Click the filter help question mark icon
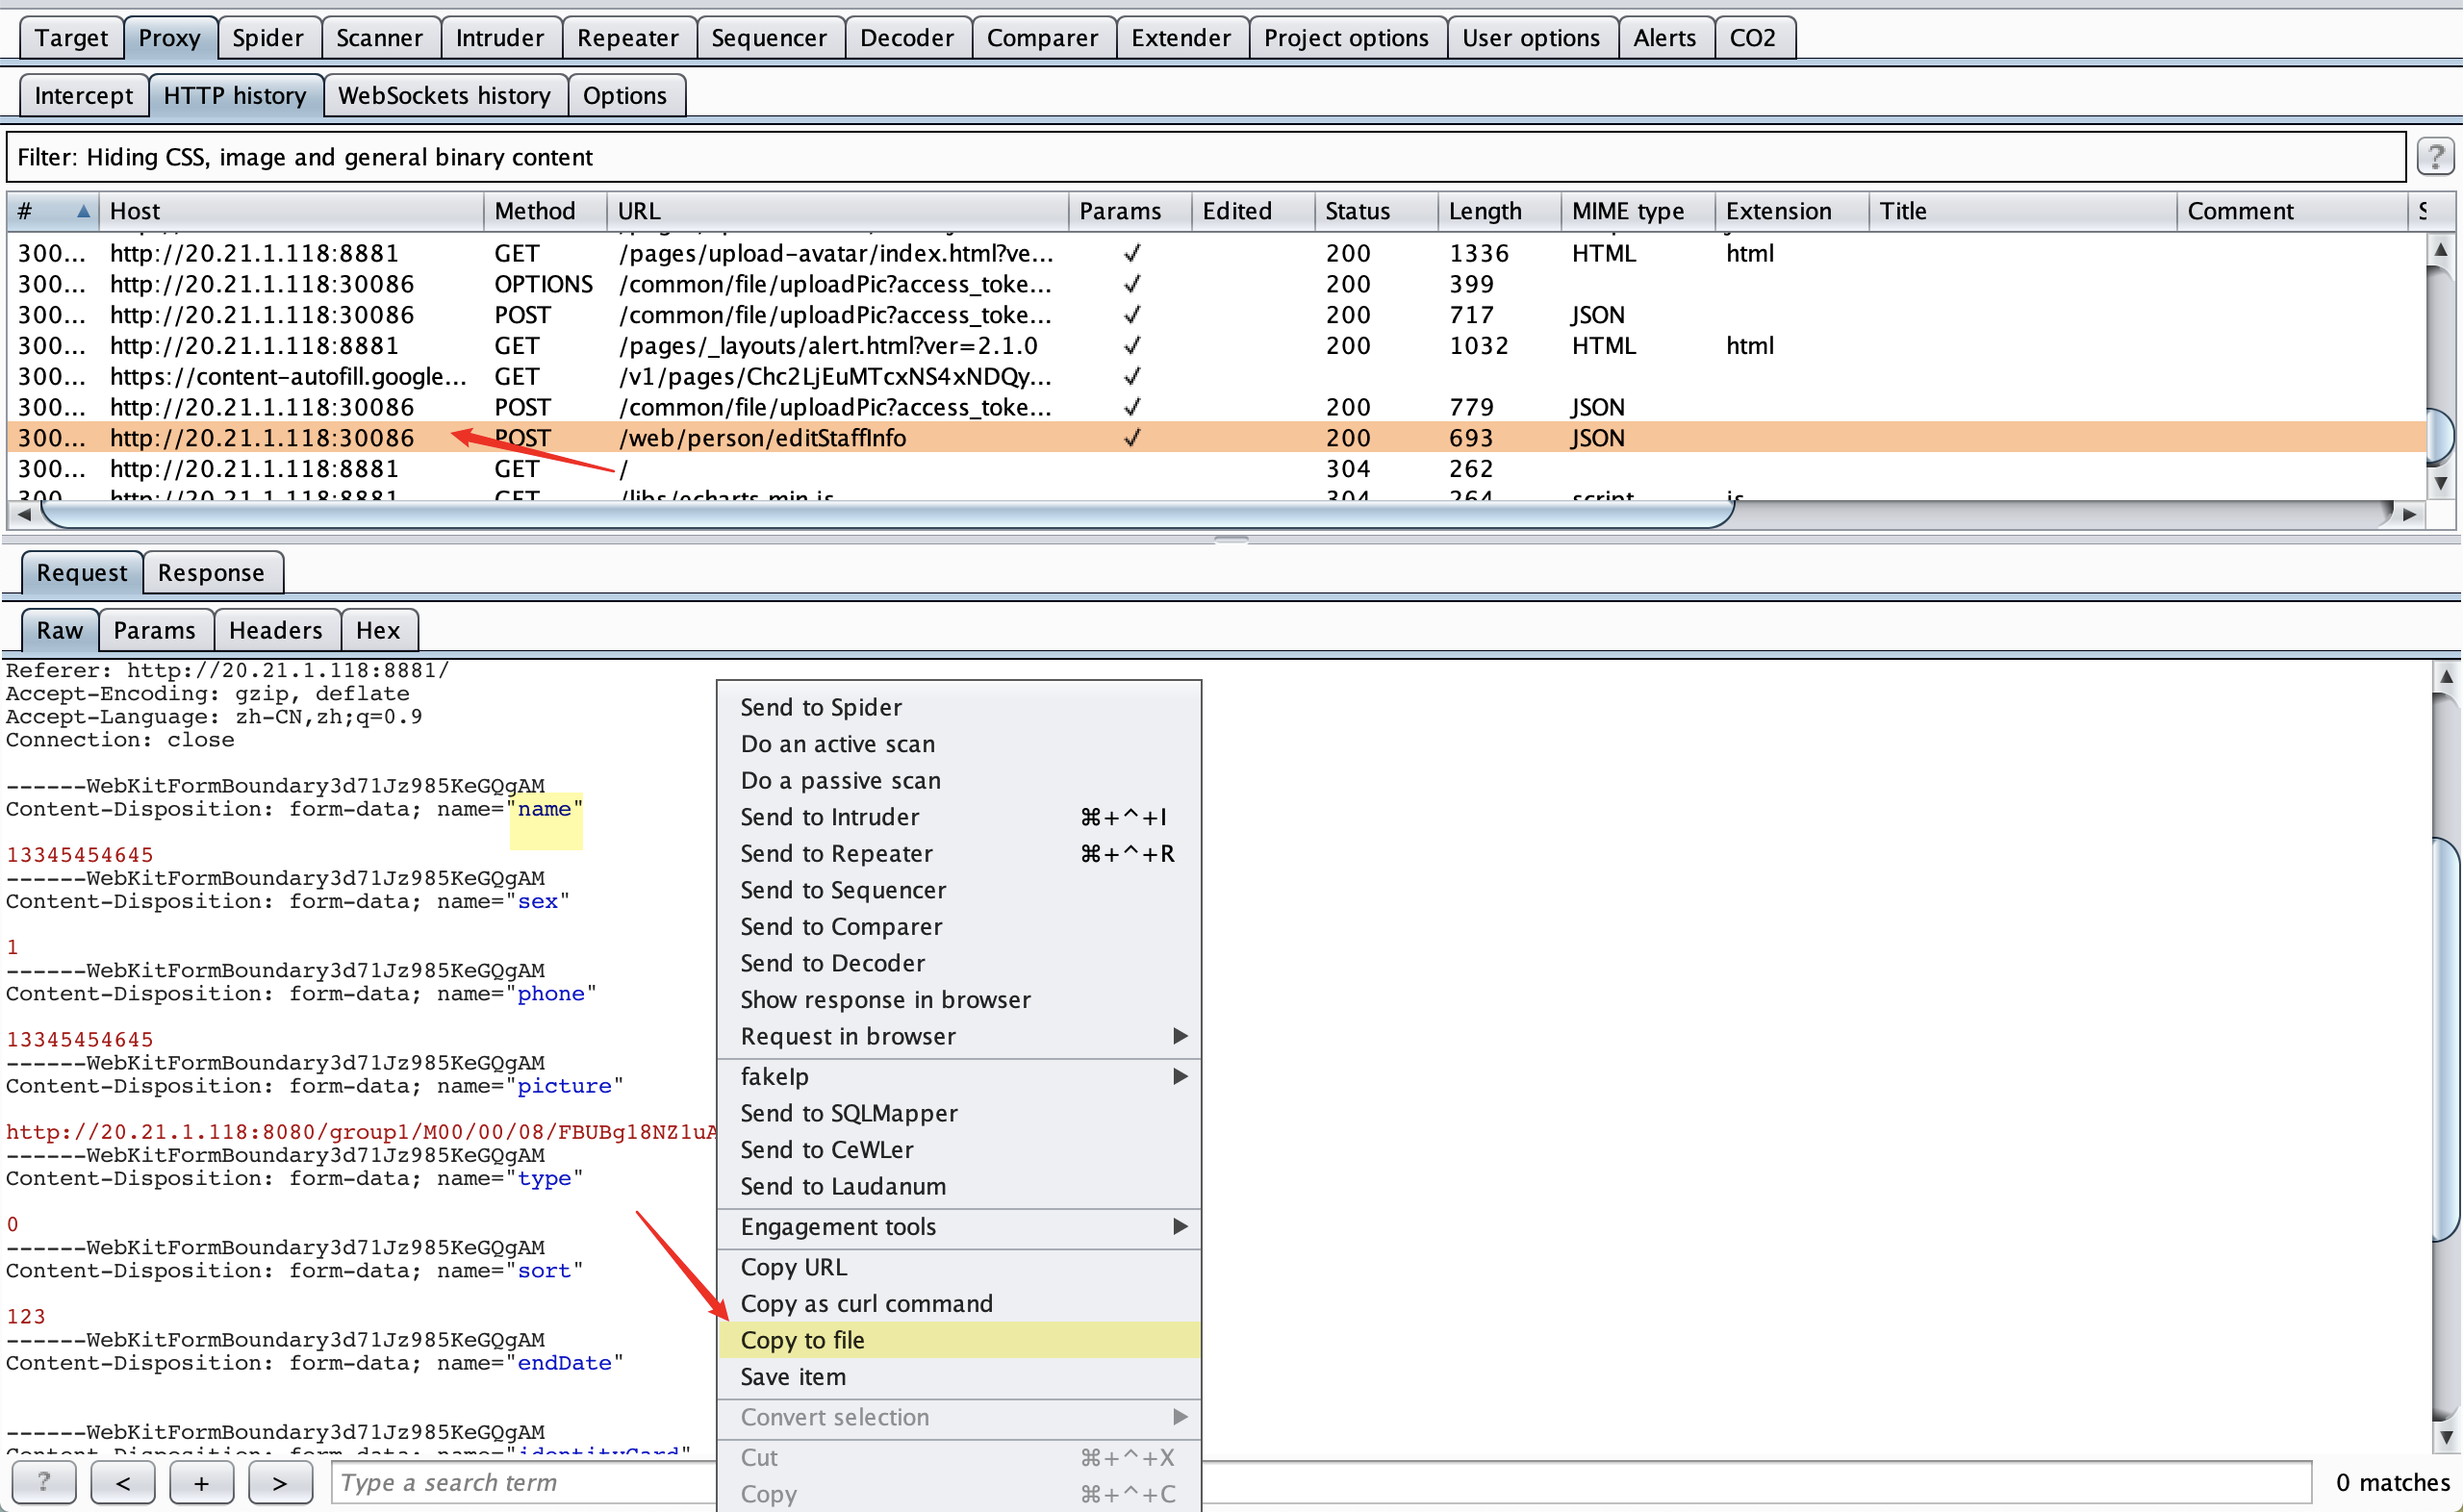 pos(2435,157)
